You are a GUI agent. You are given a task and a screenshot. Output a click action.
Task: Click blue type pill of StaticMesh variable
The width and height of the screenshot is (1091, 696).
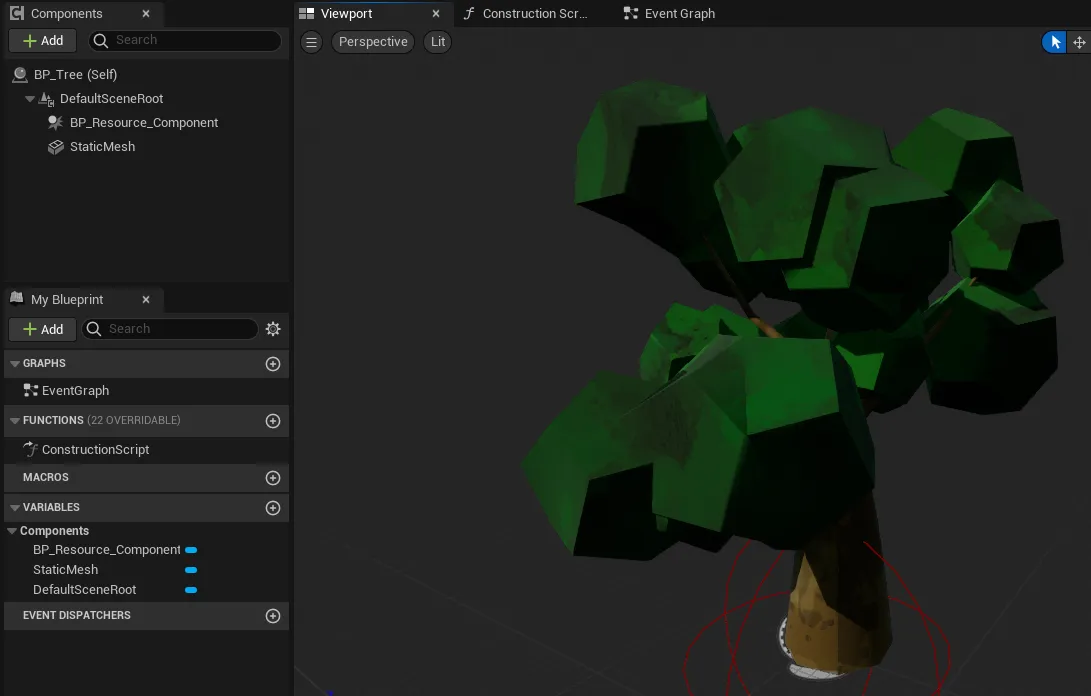point(191,570)
